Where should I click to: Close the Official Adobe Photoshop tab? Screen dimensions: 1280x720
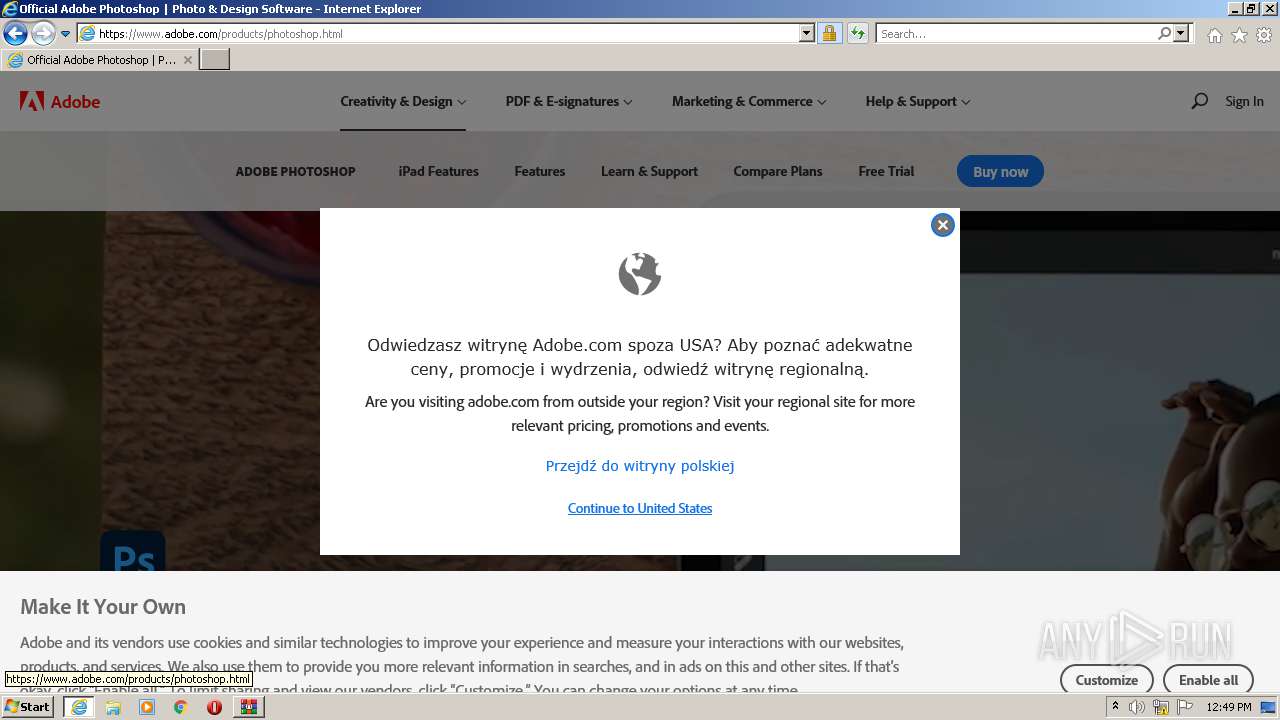[187, 60]
